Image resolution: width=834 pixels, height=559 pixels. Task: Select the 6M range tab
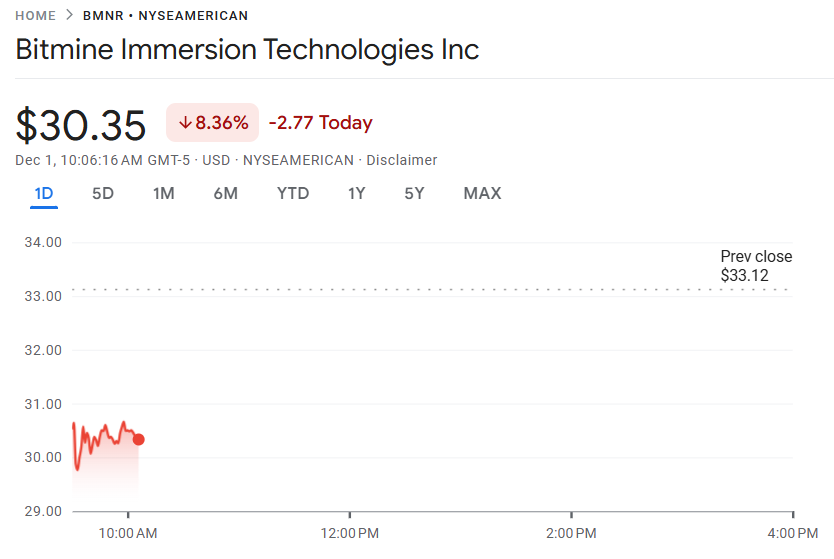pos(225,193)
